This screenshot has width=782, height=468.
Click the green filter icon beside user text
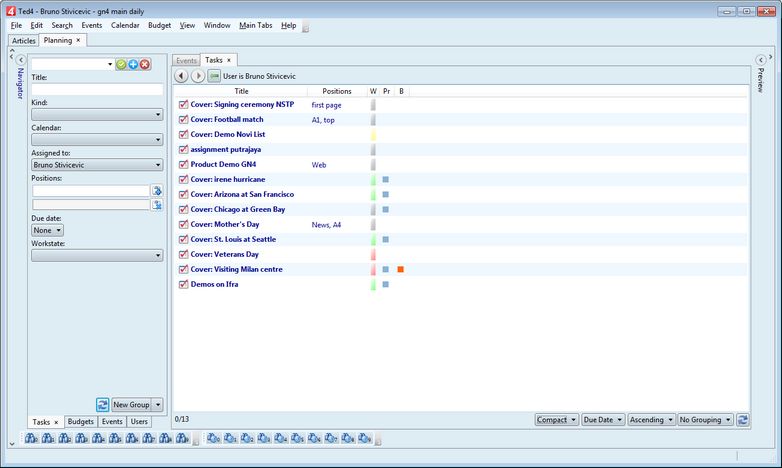[214, 76]
